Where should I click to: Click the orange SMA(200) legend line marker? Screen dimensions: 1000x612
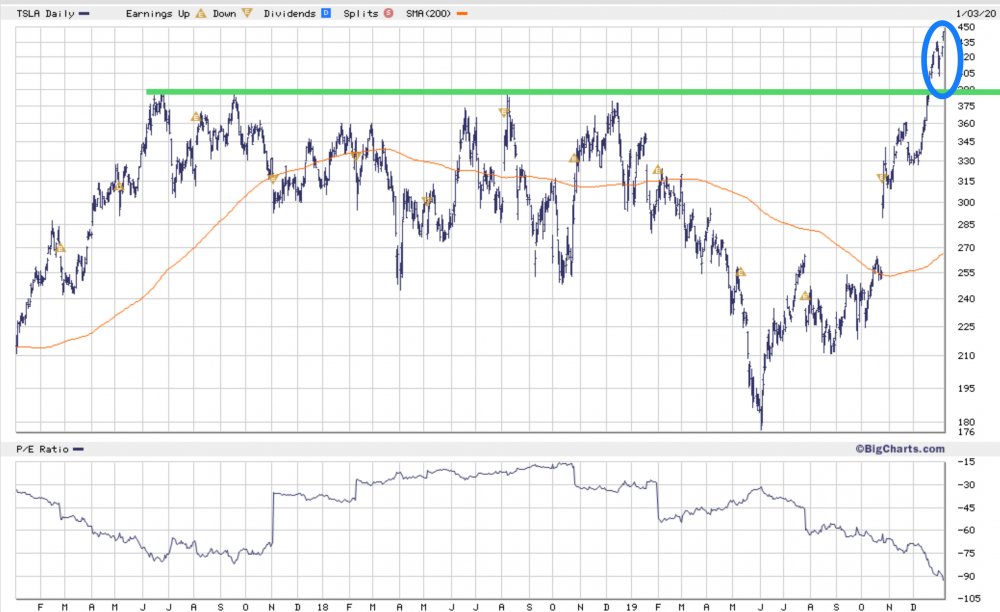462,13
